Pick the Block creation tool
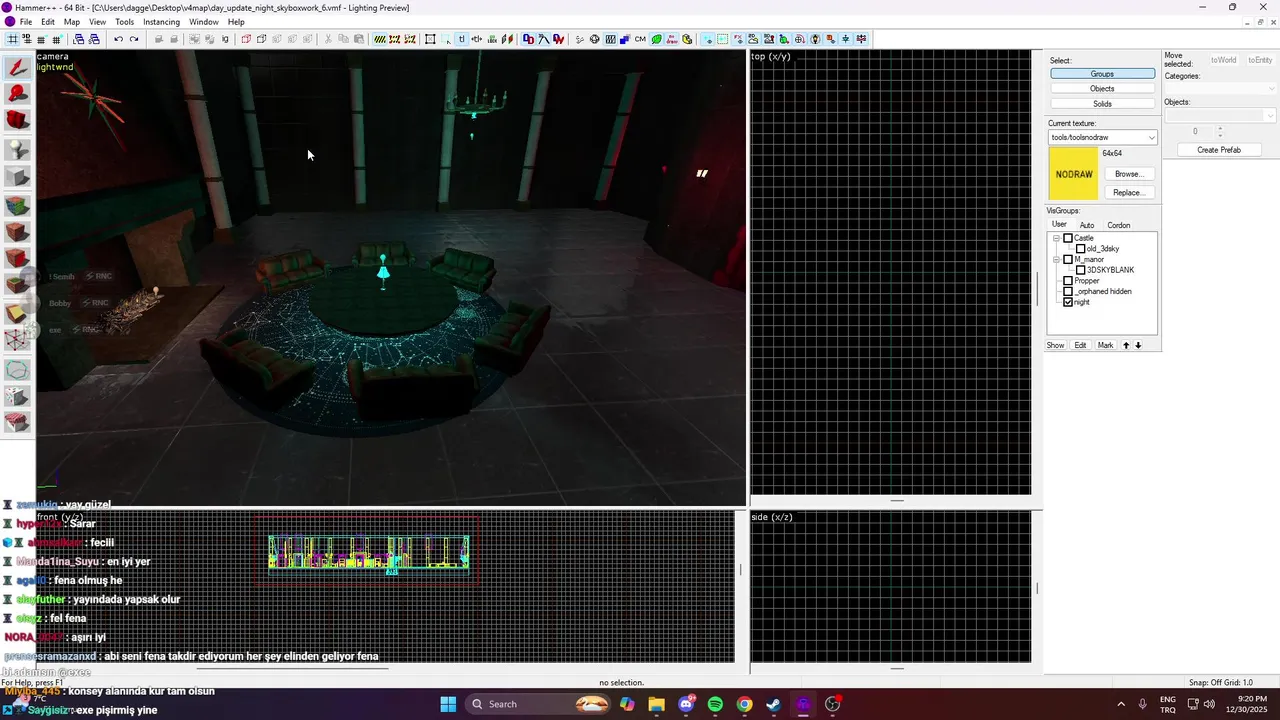1280x720 pixels. pos(17,177)
